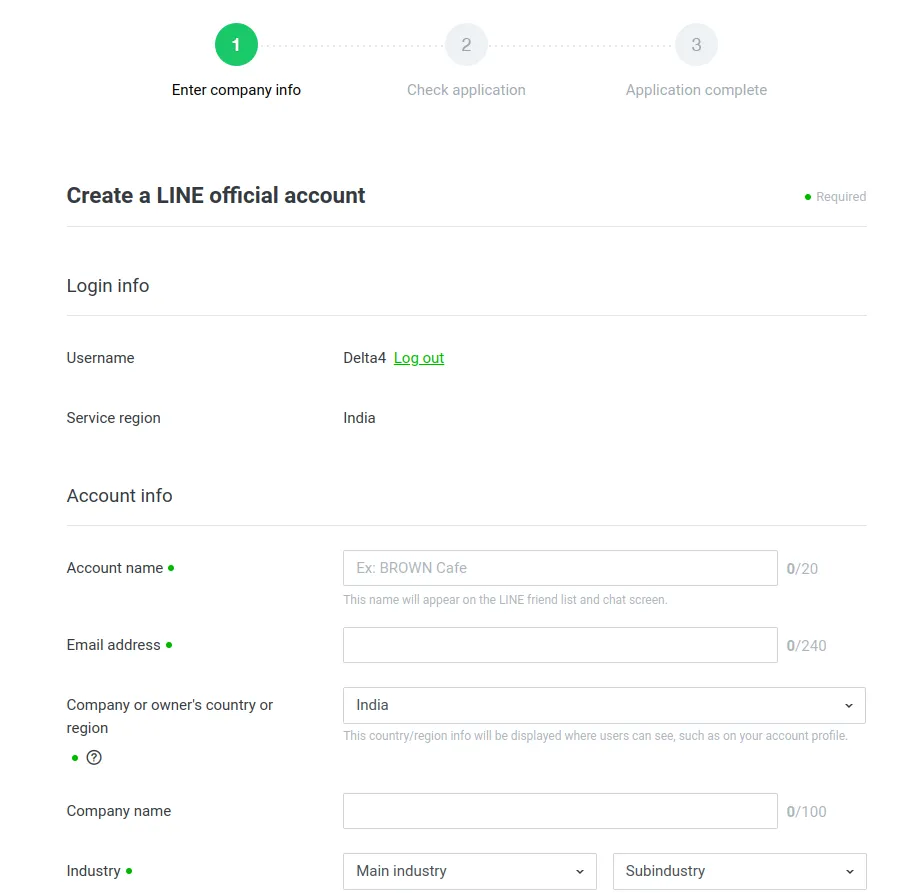Viewport: 916px width, 893px height.
Task: Click the required dot next to Account name
Action: (x=173, y=567)
